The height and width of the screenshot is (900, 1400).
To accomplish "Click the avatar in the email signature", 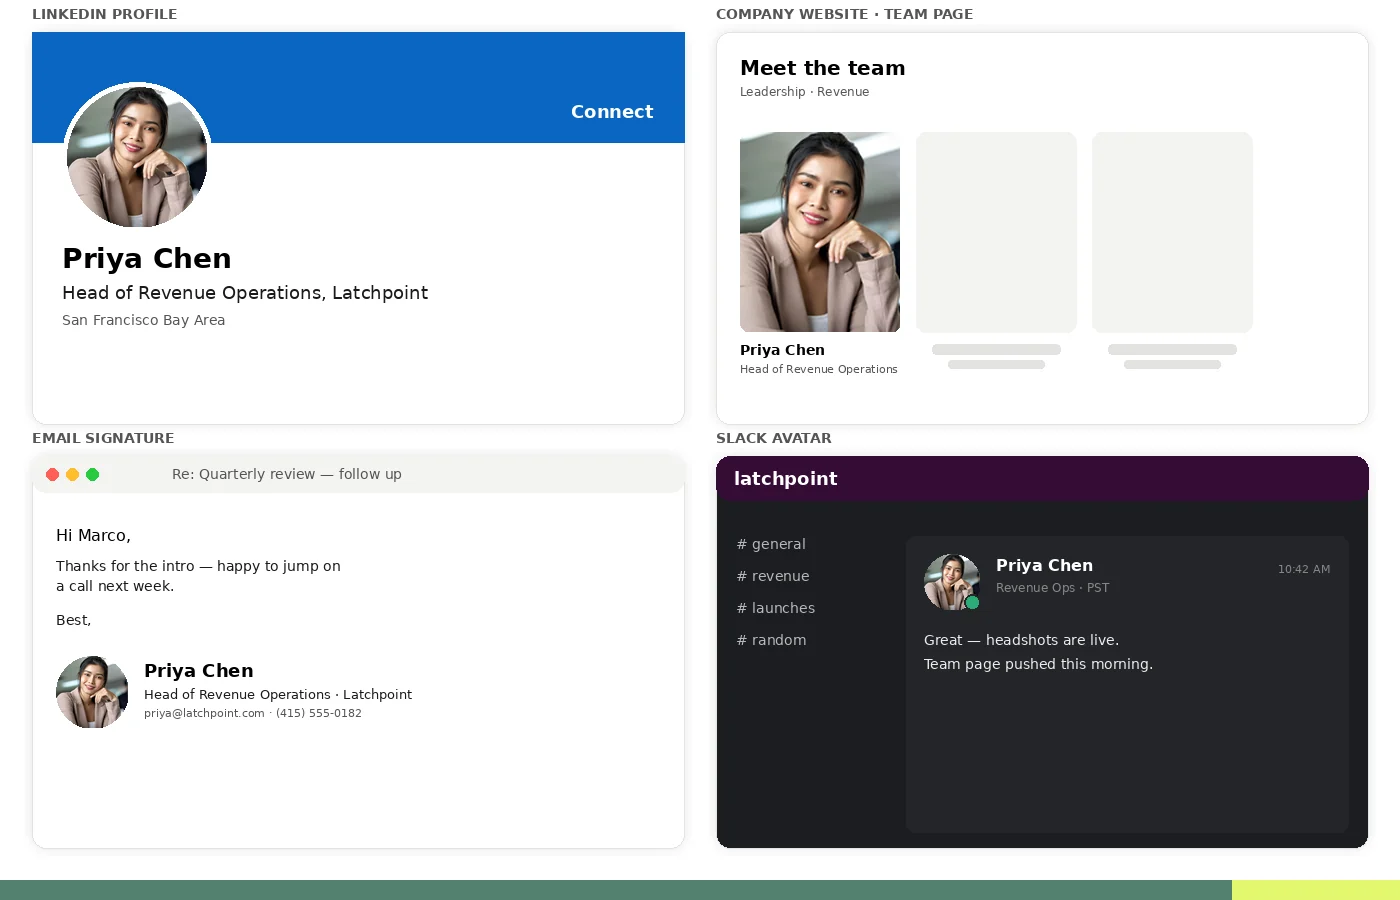I will (92, 691).
